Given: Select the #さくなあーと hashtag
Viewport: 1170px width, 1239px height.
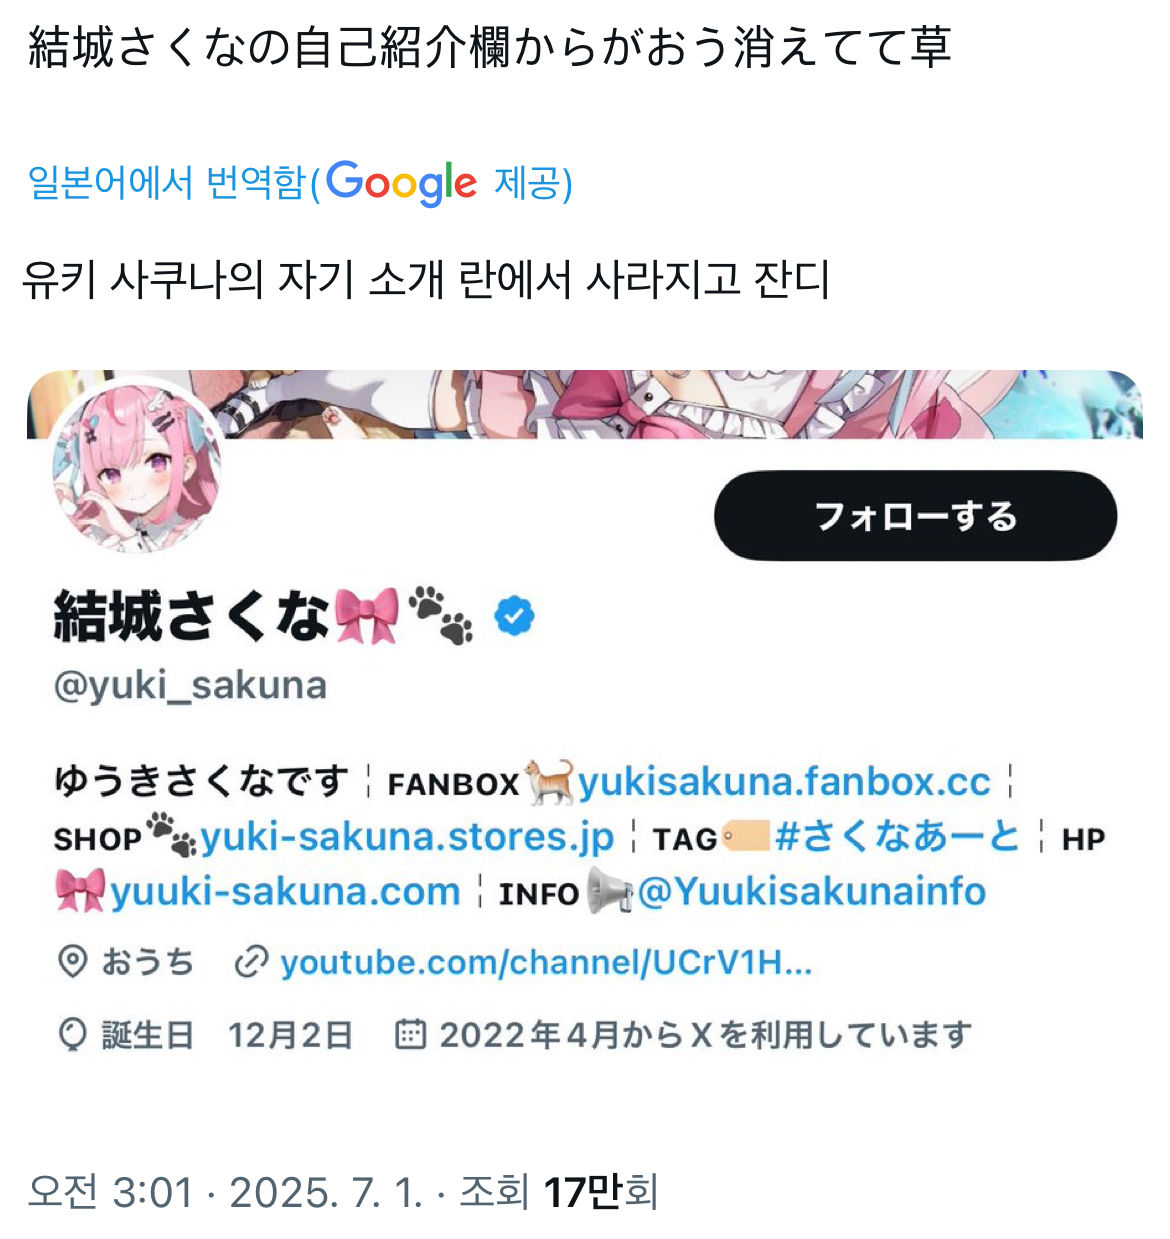Looking at the screenshot, I should 897,836.
